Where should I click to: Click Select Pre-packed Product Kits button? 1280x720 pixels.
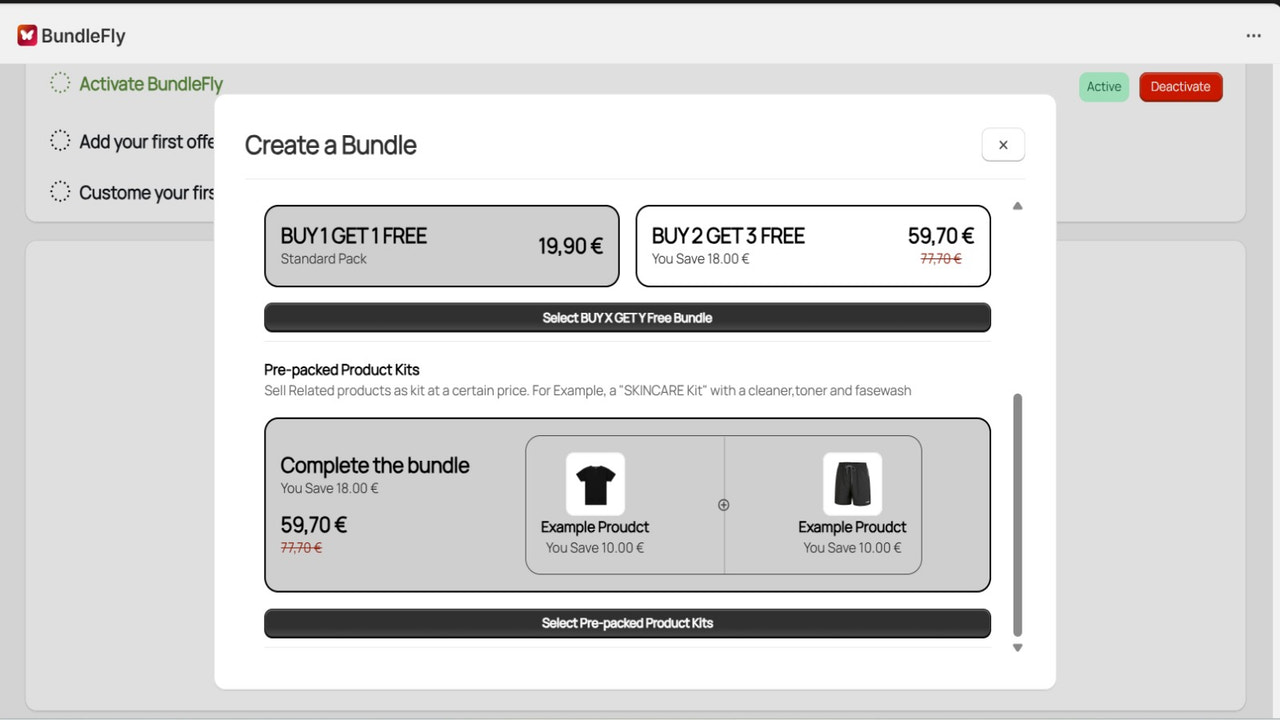[x=627, y=623]
